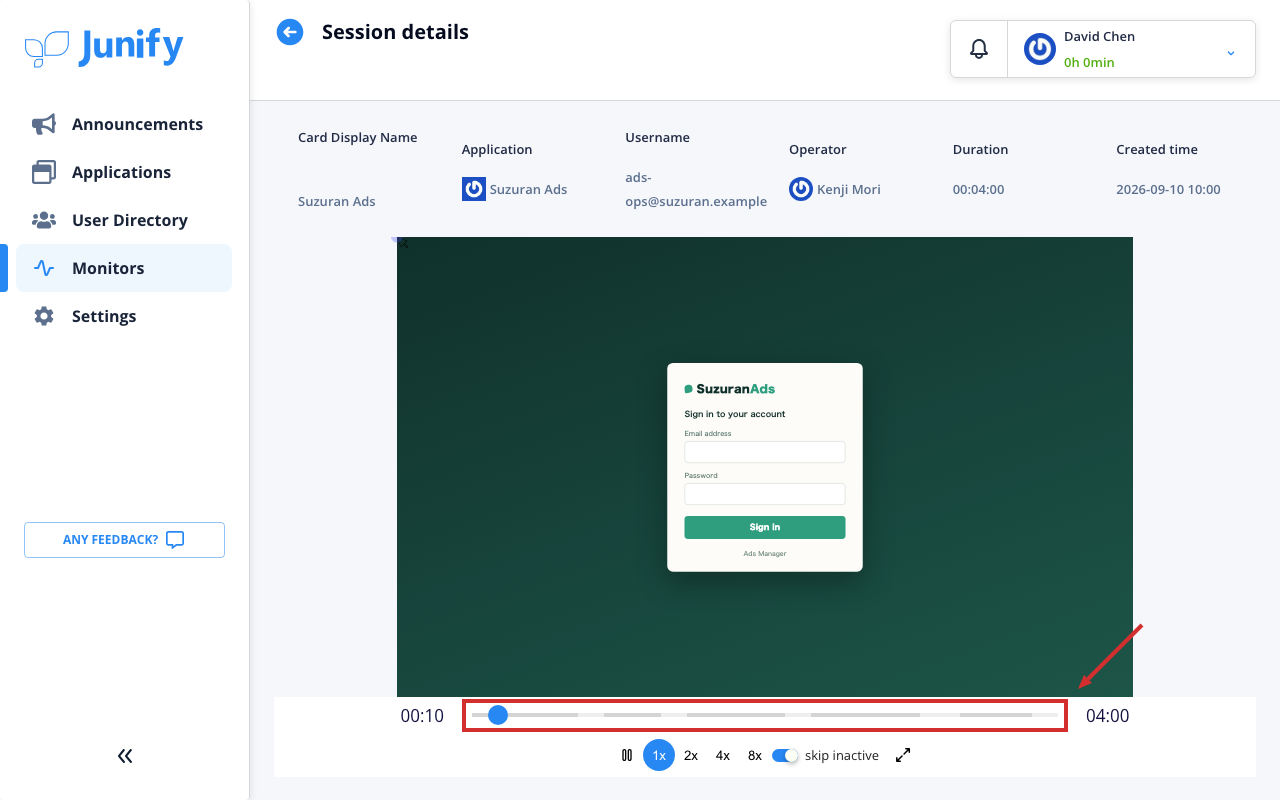Click the 0h 0min status text
The height and width of the screenshot is (800, 1280).
1089,62
